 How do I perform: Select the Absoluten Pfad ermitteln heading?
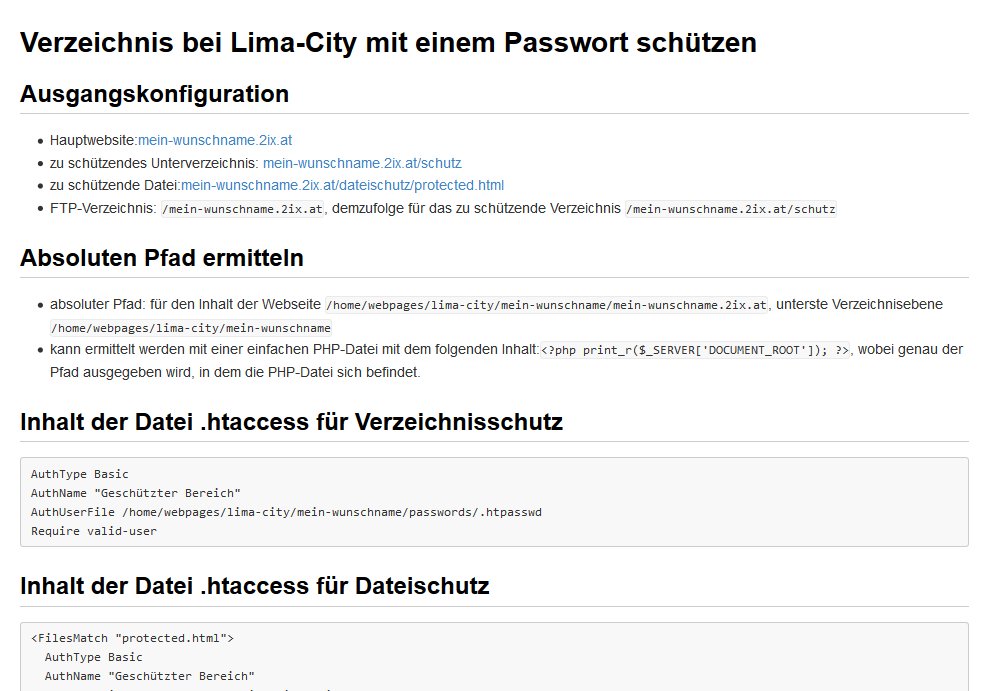(x=162, y=258)
